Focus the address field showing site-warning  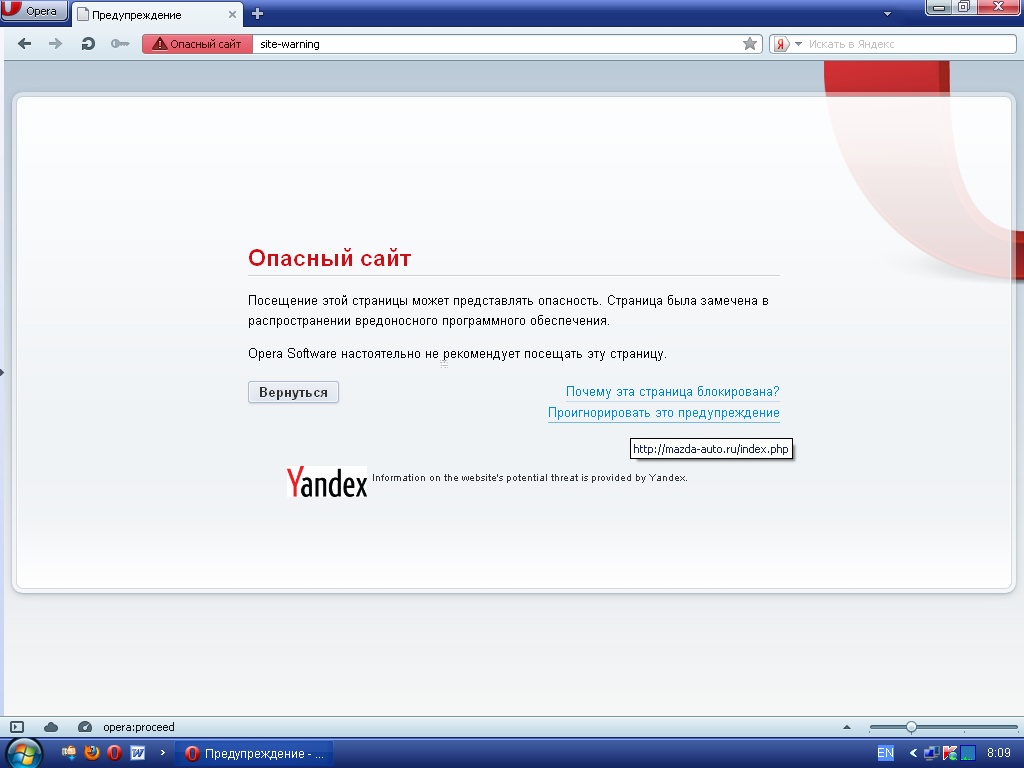pyautogui.click(x=496, y=44)
